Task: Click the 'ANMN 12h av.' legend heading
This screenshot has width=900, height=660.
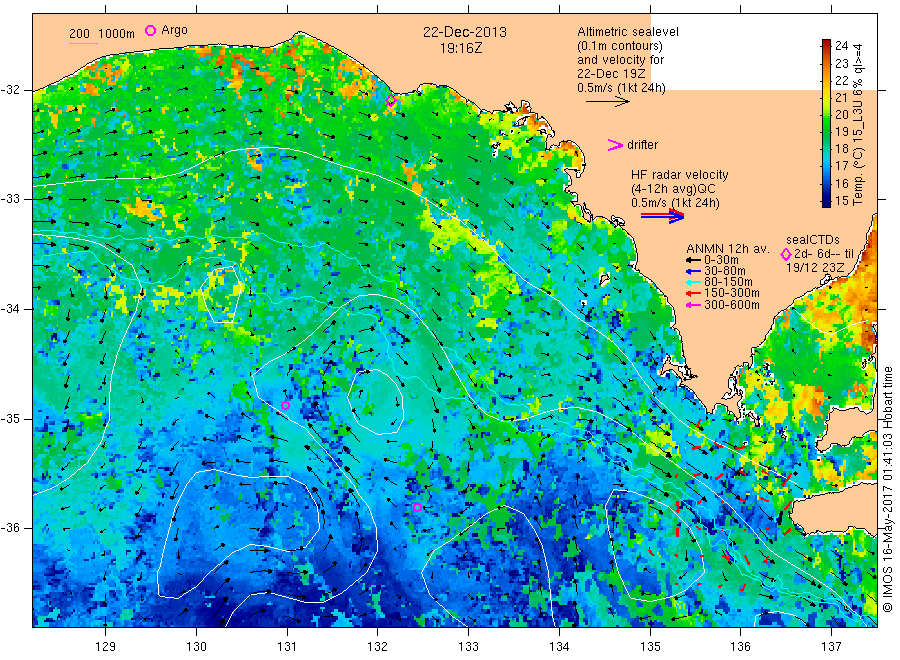Action: click(x=727, y=249)
